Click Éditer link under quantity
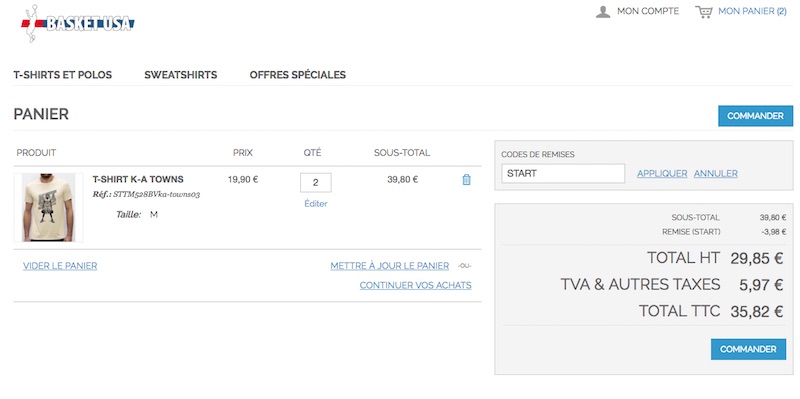The height and width of the screenshot is (399, 800). tap(316, 204)
